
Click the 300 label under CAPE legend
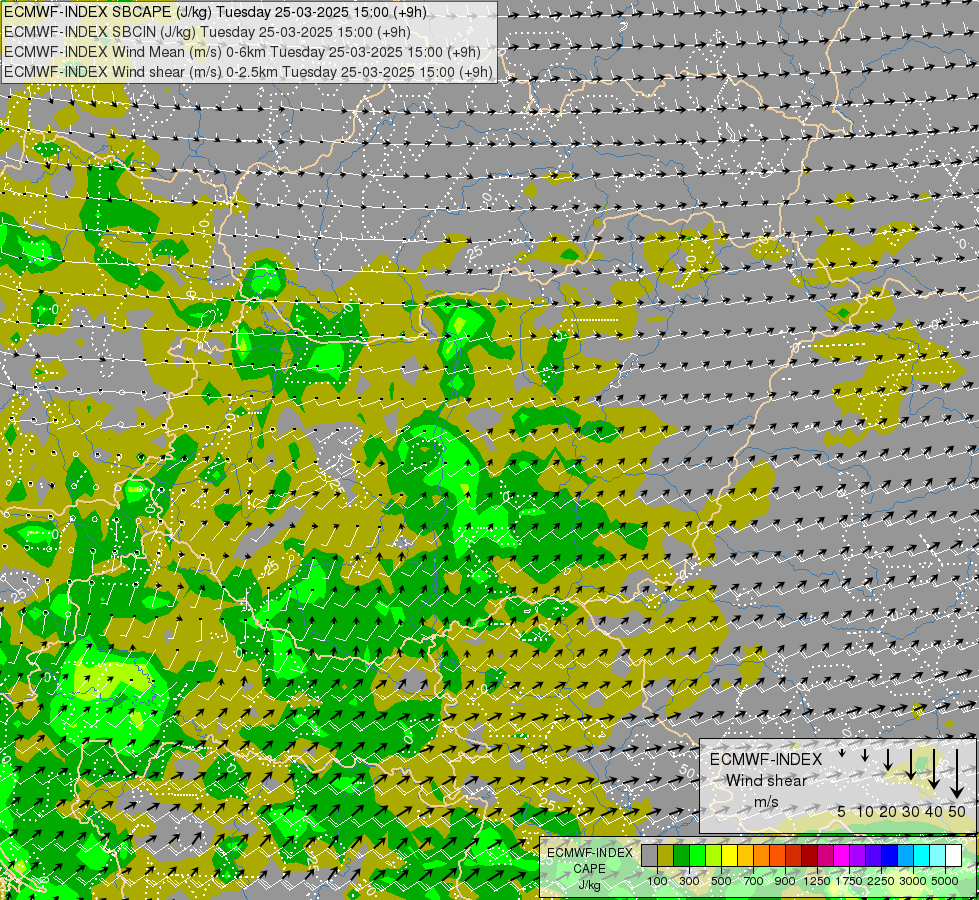[x=689, y=881]
